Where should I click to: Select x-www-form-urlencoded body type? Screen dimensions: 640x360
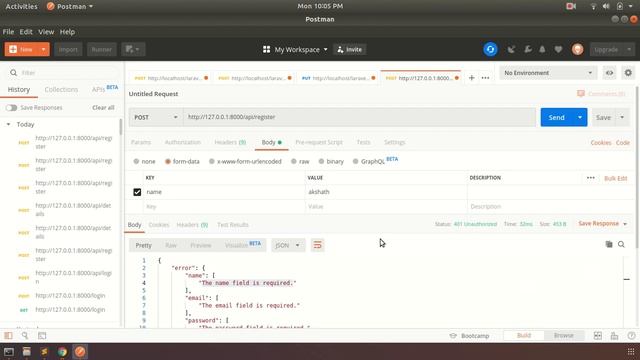click(x=211, y=161)
